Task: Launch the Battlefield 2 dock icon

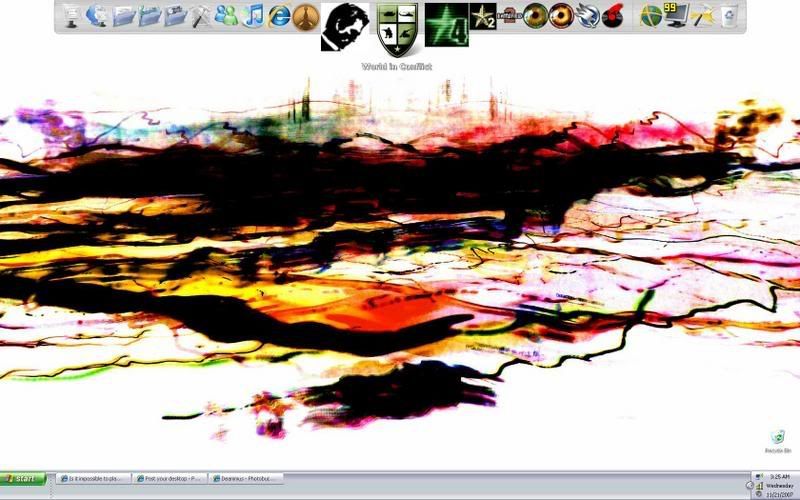Action: click(x=509, y=16)
